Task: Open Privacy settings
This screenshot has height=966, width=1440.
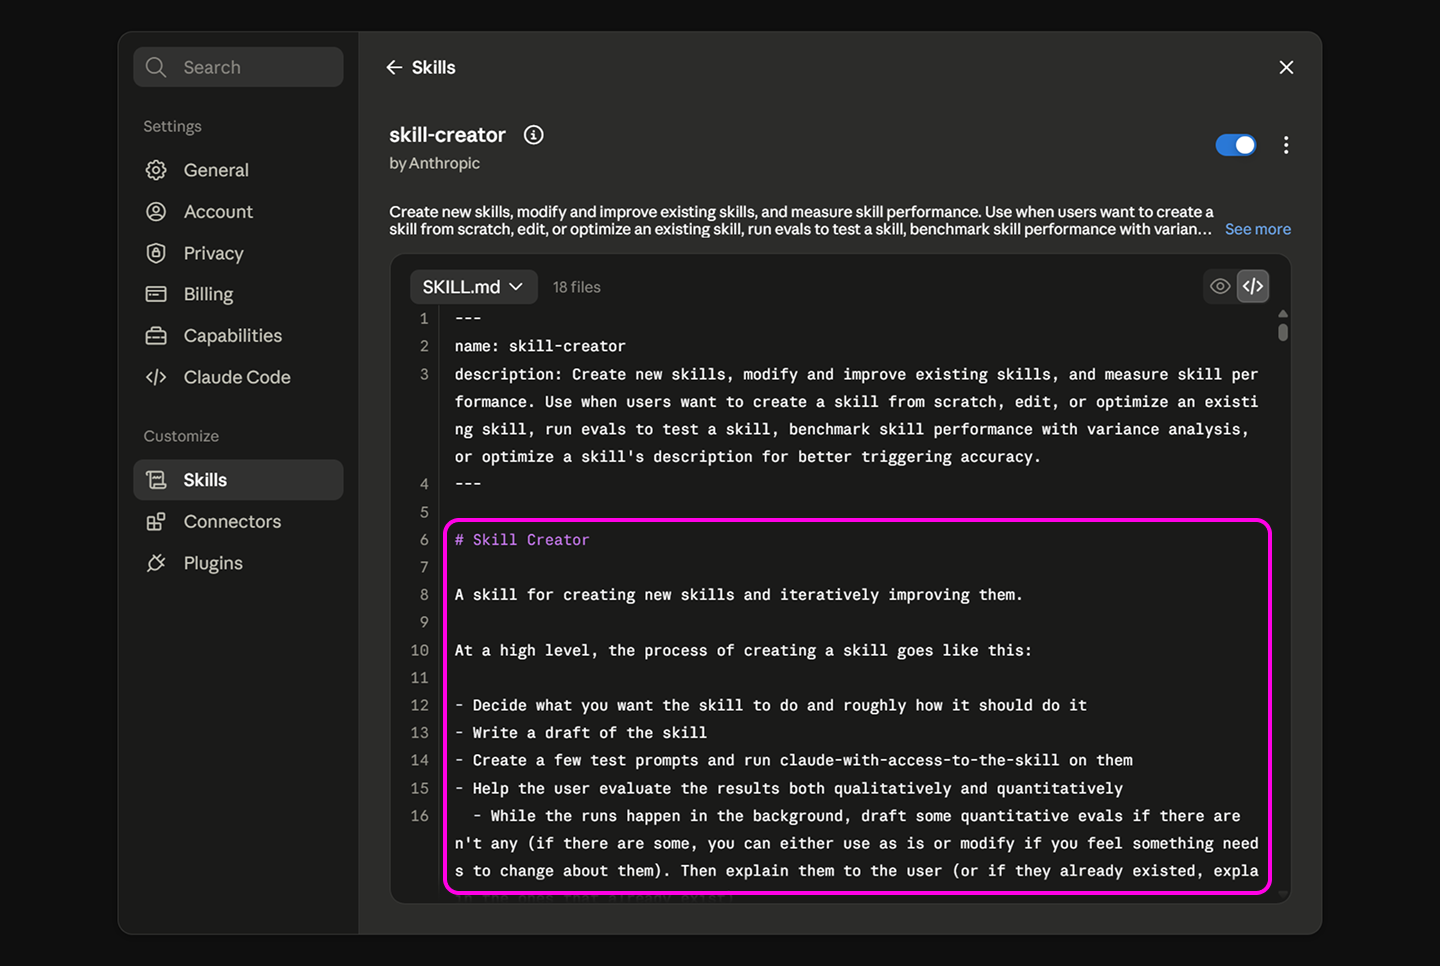Action: click(x=238, y=253)
